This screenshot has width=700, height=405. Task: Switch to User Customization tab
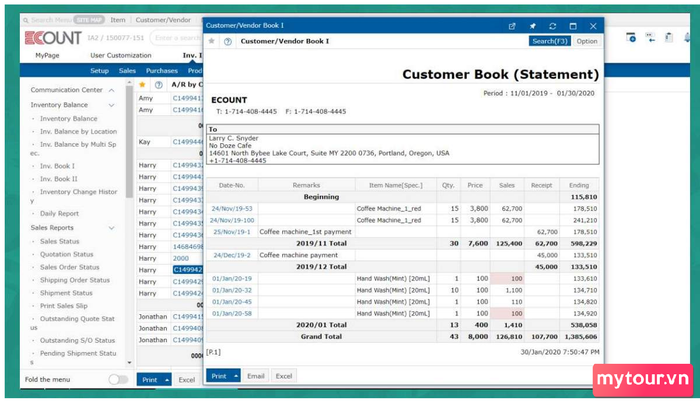[121, 55]
